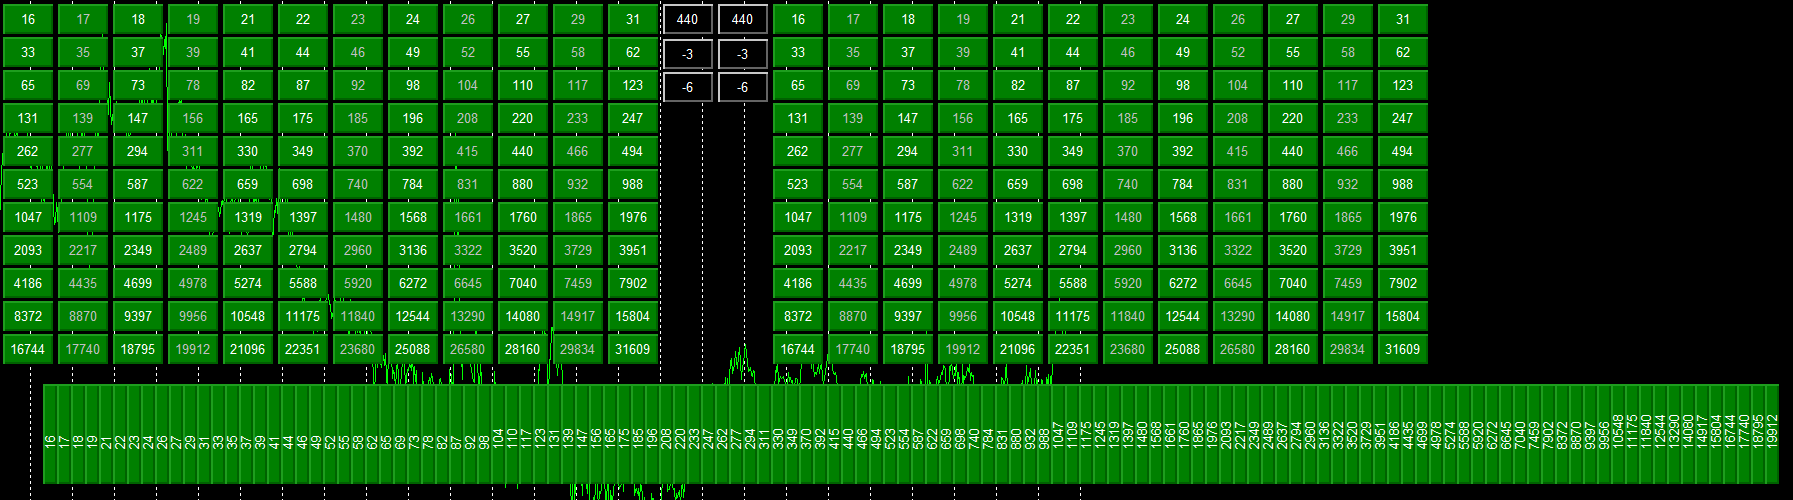The image size is (1793, 500).
Task: Click 22351 in the left grid
Action: (x=303, y=349)
